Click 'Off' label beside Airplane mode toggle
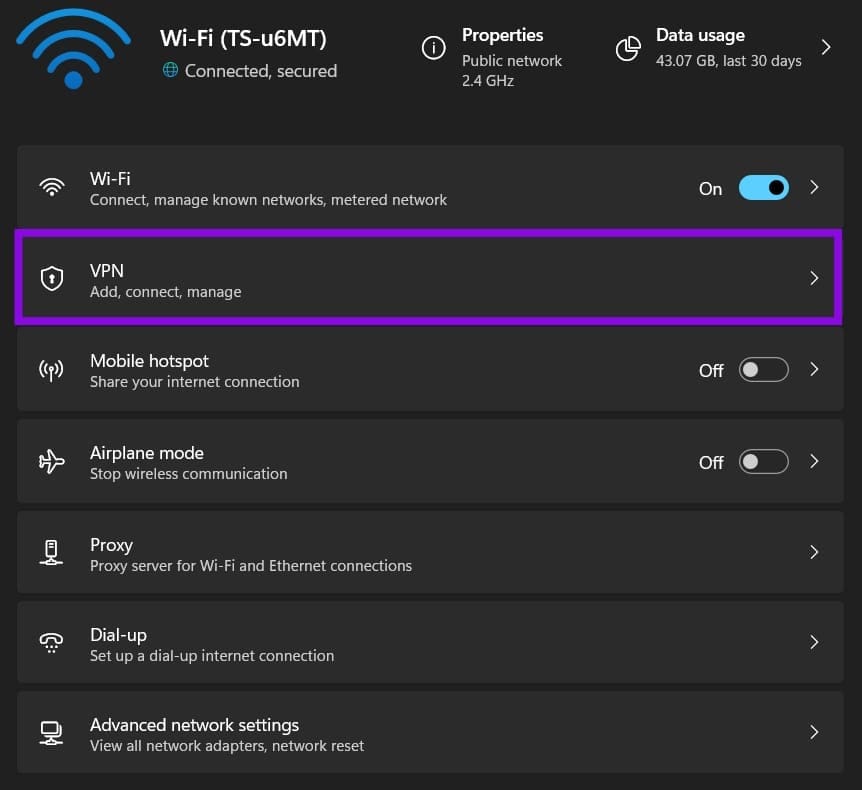The width and height of the screenshot is (862, 790). [x=711, y=462]
